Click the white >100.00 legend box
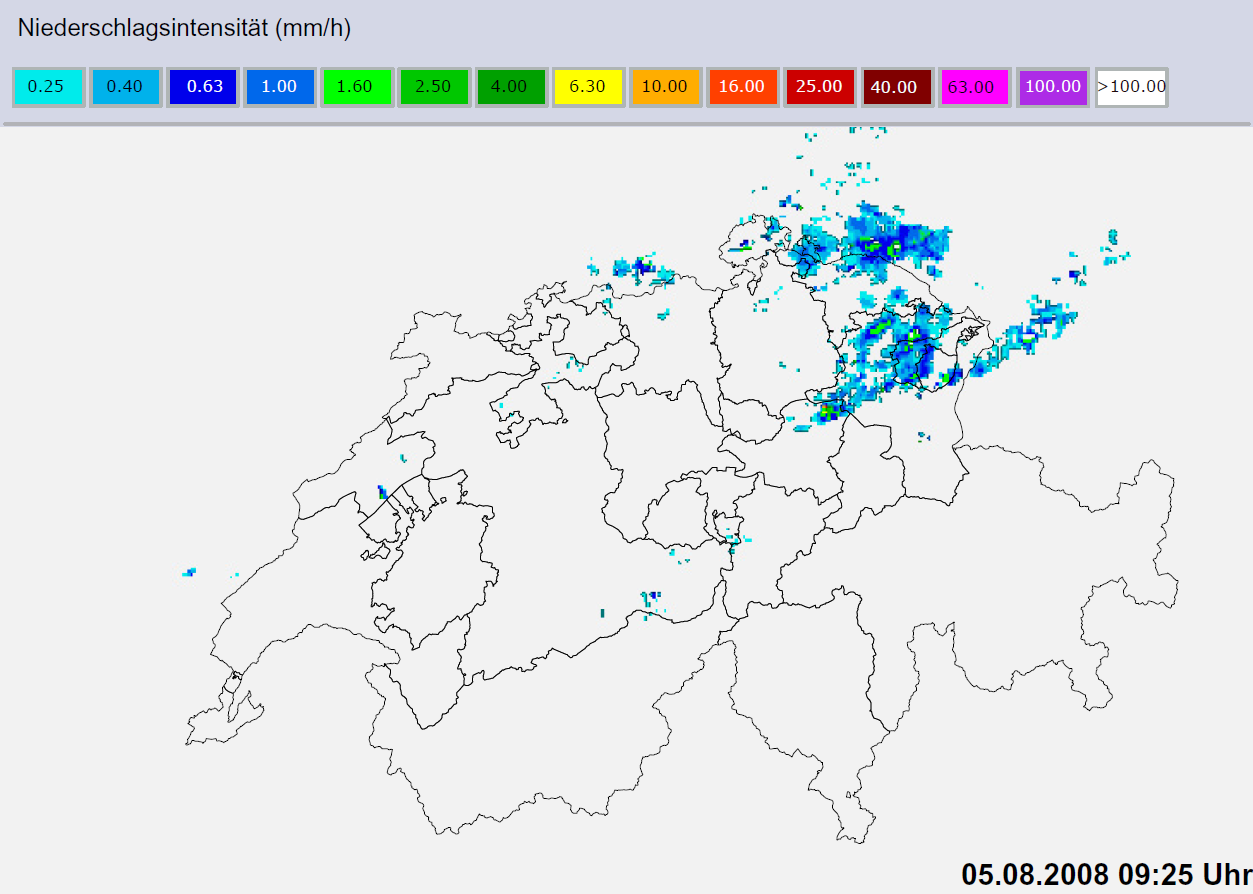 point(1131,87)
